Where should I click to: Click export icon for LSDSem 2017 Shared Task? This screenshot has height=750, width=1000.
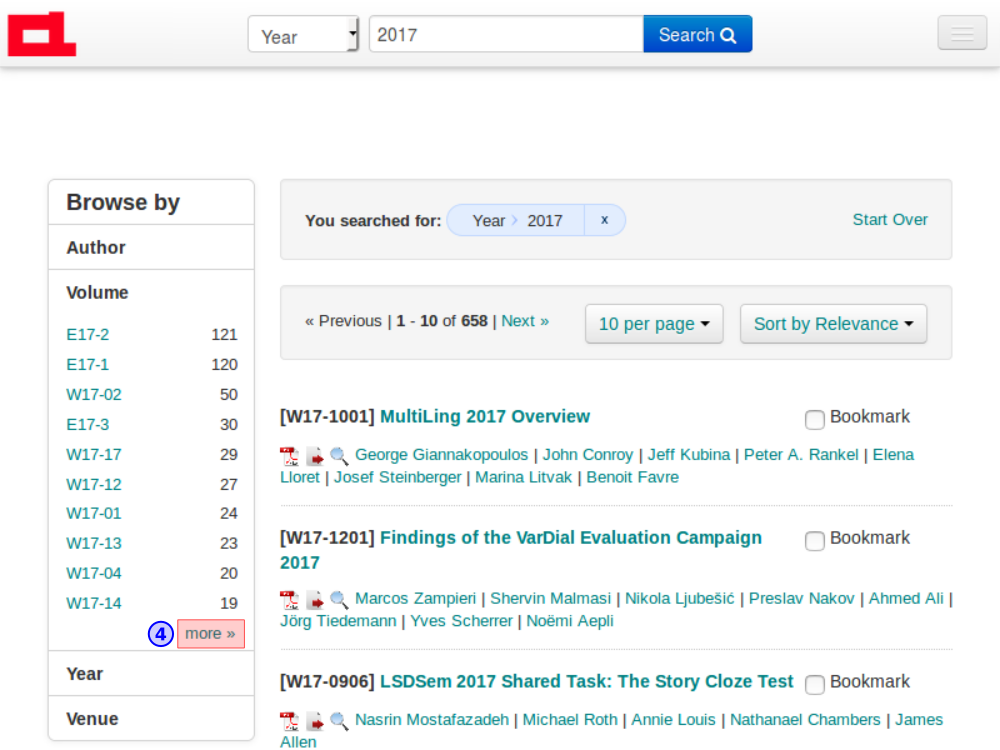[x=314, y=721]
